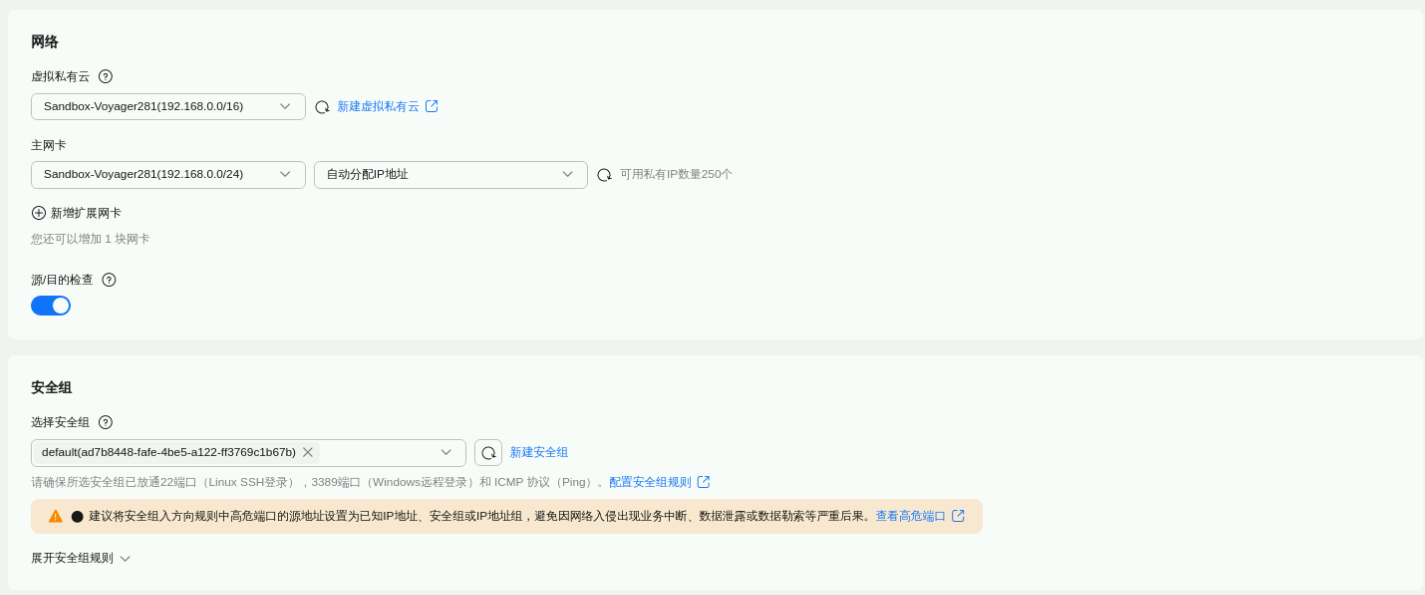Refresh the security group list
1425x595 pixels.
[x=488, y=453]
